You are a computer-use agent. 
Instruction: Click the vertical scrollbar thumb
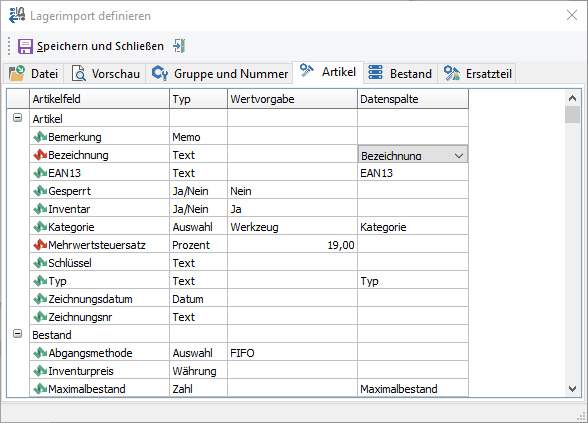click(x=572, y=115)
